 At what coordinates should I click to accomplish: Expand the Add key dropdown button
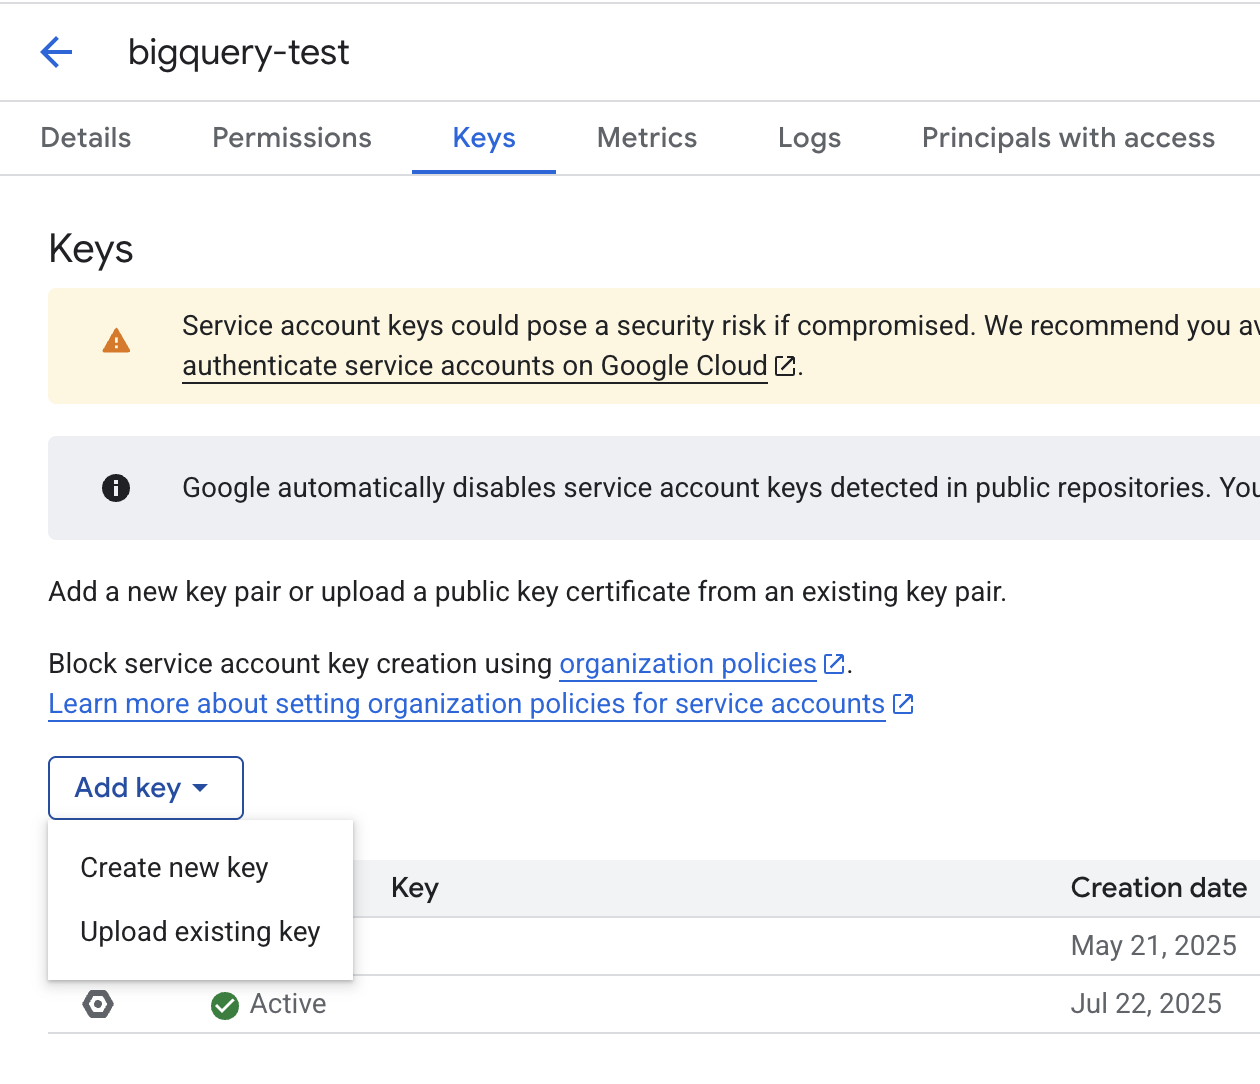145,788
